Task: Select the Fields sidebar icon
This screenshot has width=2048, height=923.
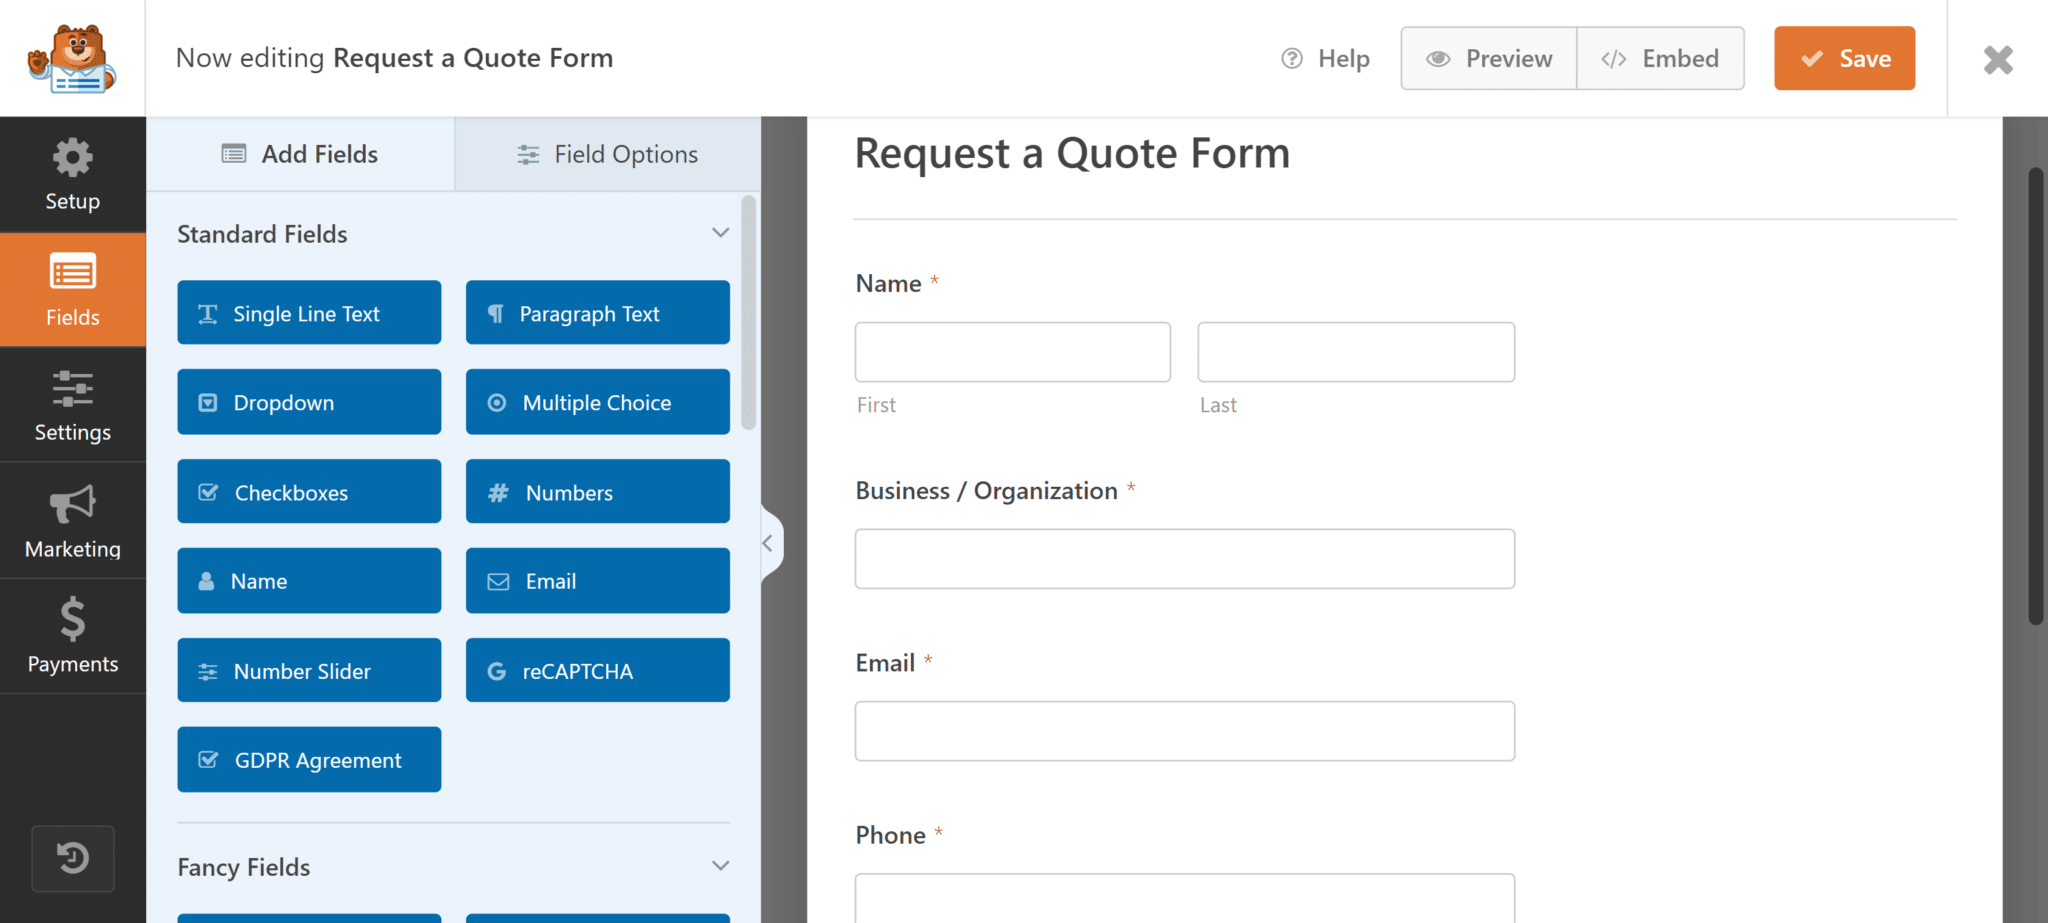Action: (x=73, y=290)
